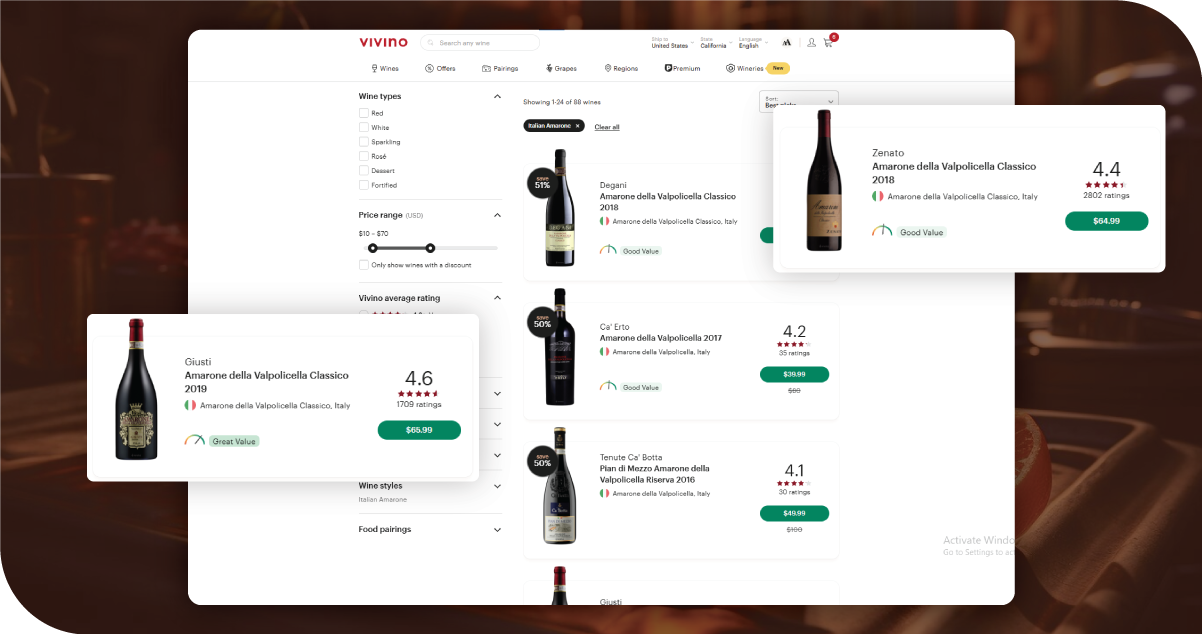Viewport: 1202px width, 634px height.
Task: Tick Only show wines with a discount
Action: click(364, 265)
